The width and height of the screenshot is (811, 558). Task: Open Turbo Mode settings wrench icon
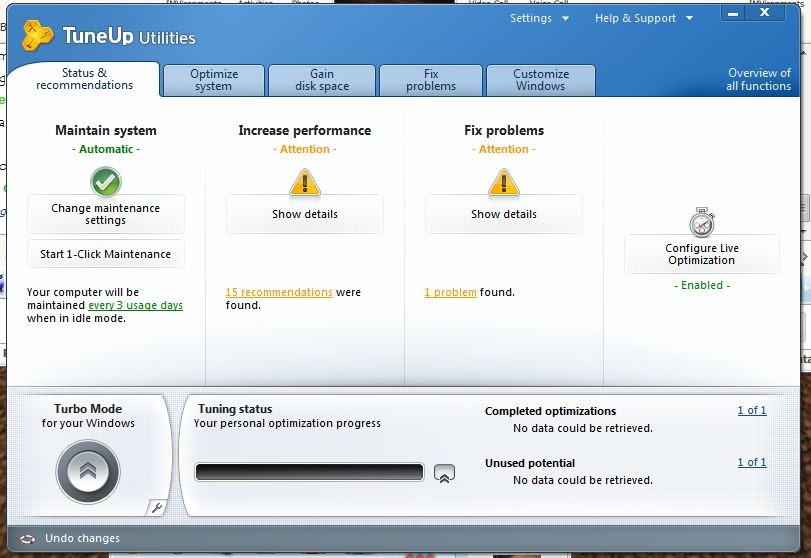(156, 508)
